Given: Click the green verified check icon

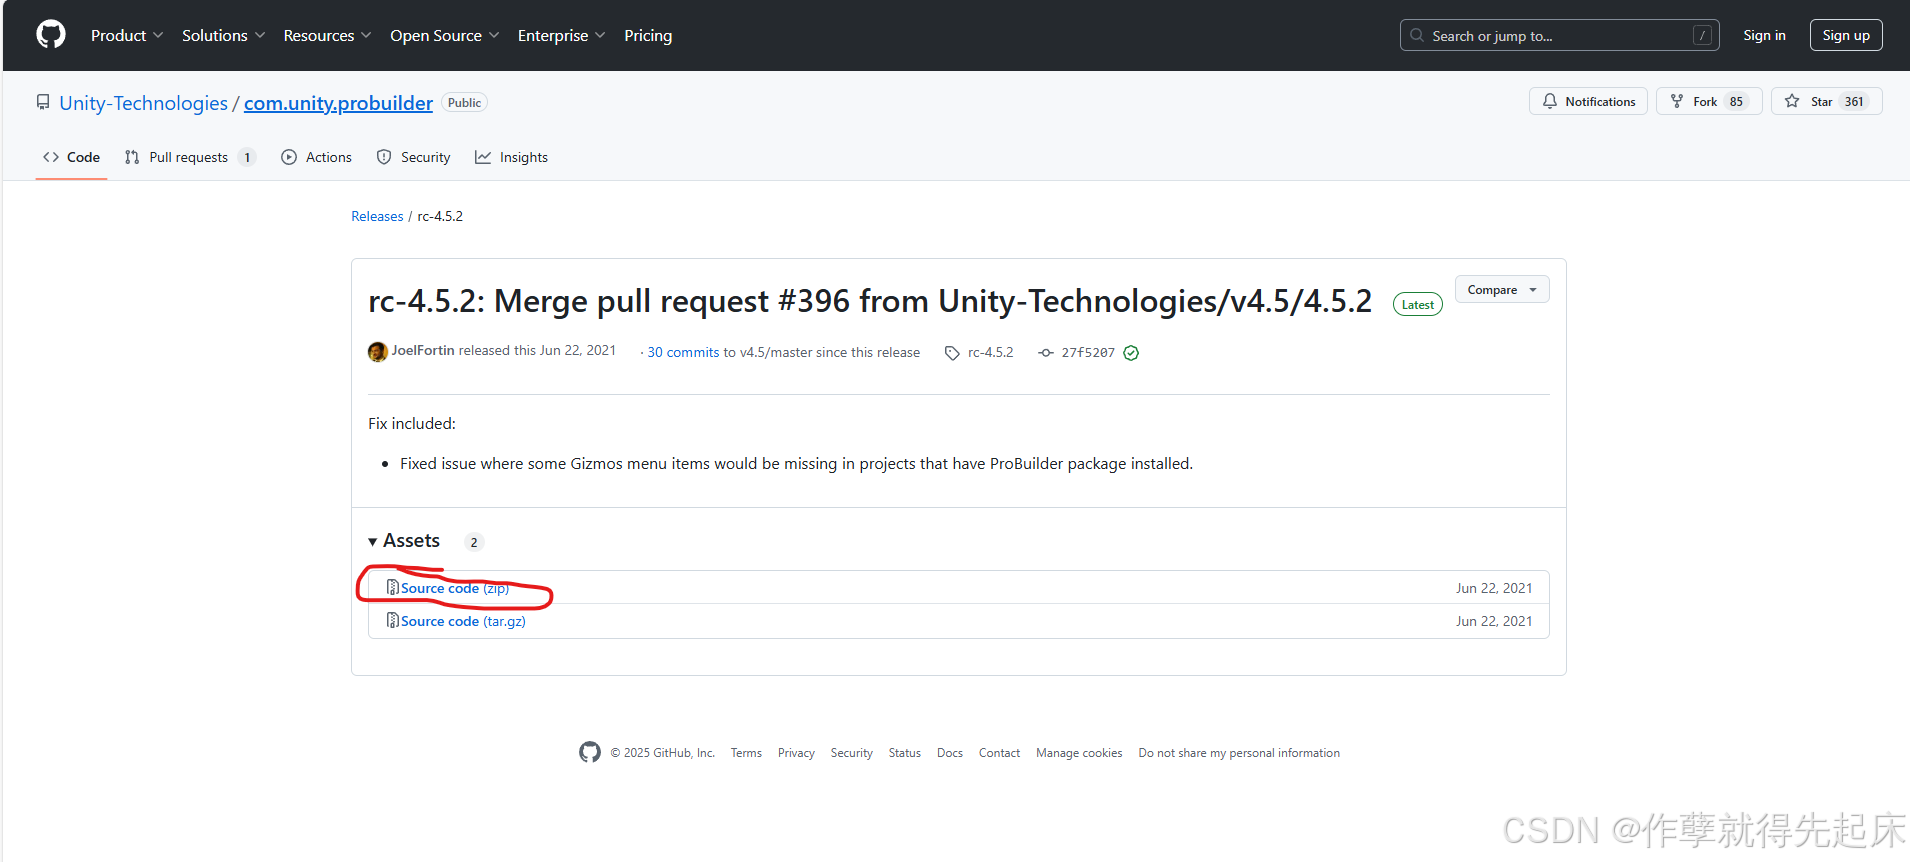Looking at the screenshot, I should click(1131, 352).
